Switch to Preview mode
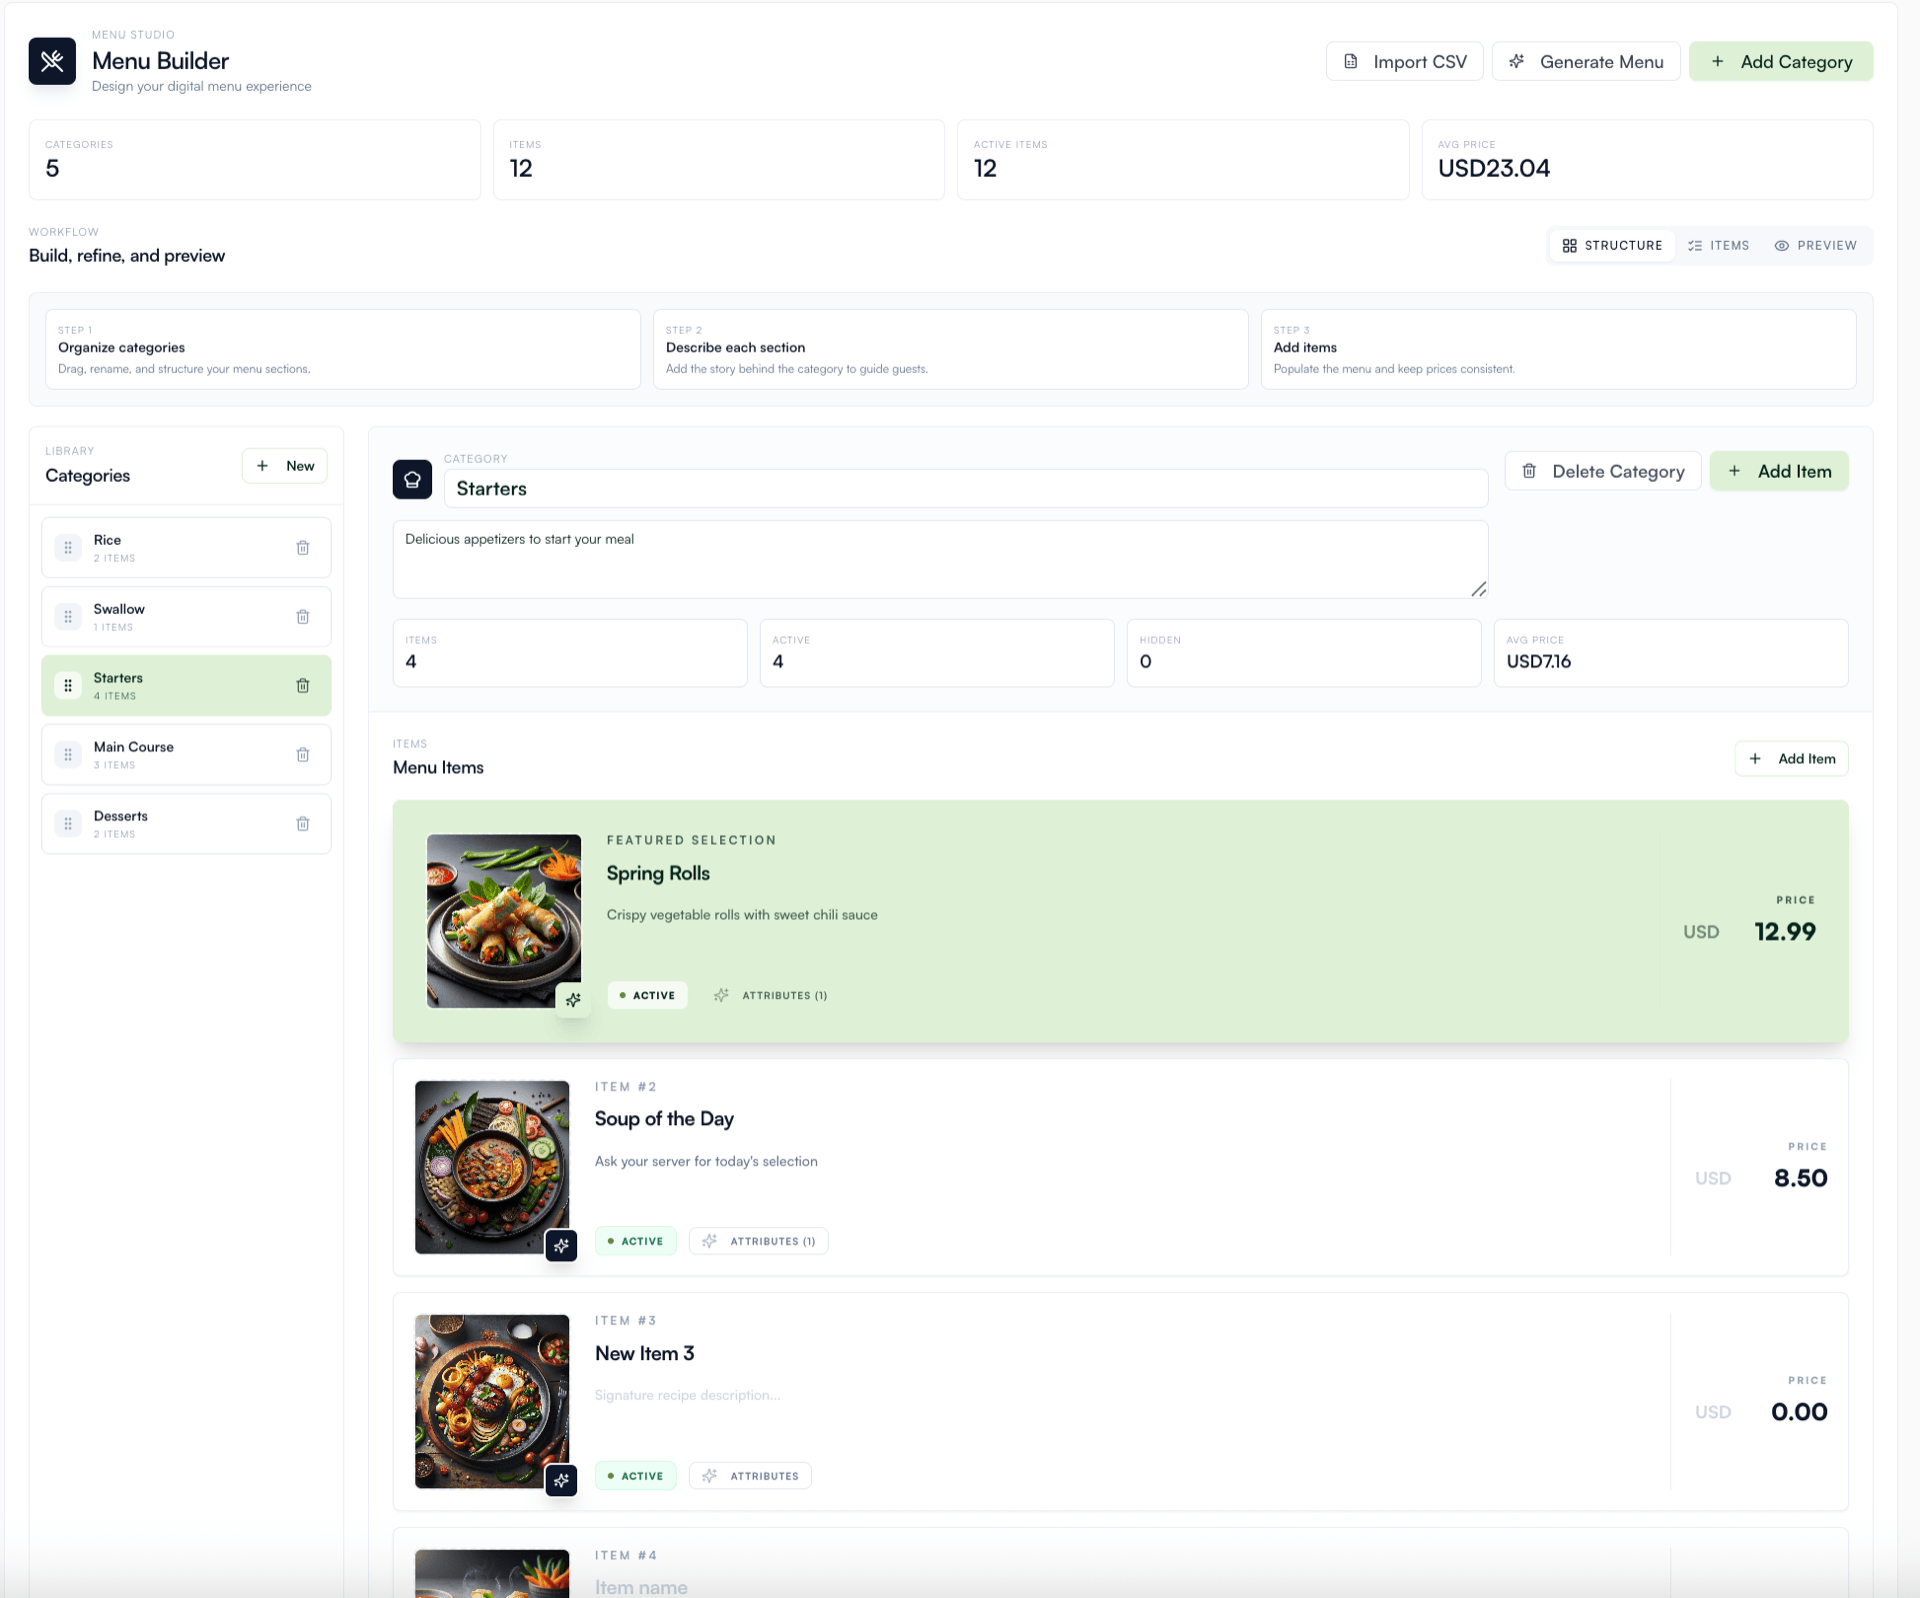Image resolution: width=1920 pixels, height=1598 pixels. (1816, 245)
